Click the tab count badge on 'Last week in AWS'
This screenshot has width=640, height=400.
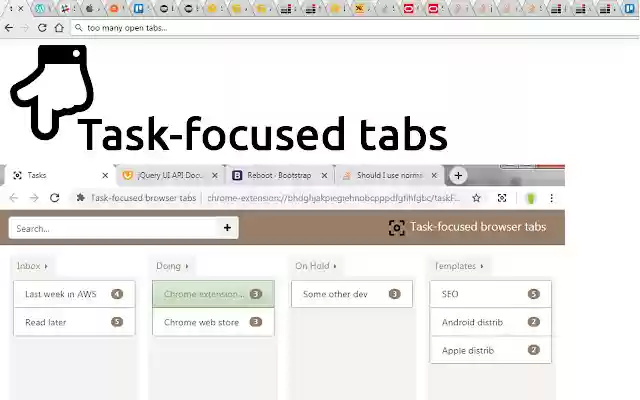click(117, 294)
